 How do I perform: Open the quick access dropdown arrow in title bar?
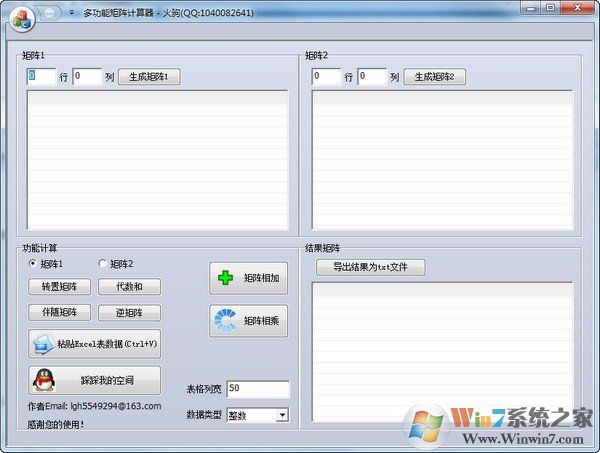[x=71, y=13]
